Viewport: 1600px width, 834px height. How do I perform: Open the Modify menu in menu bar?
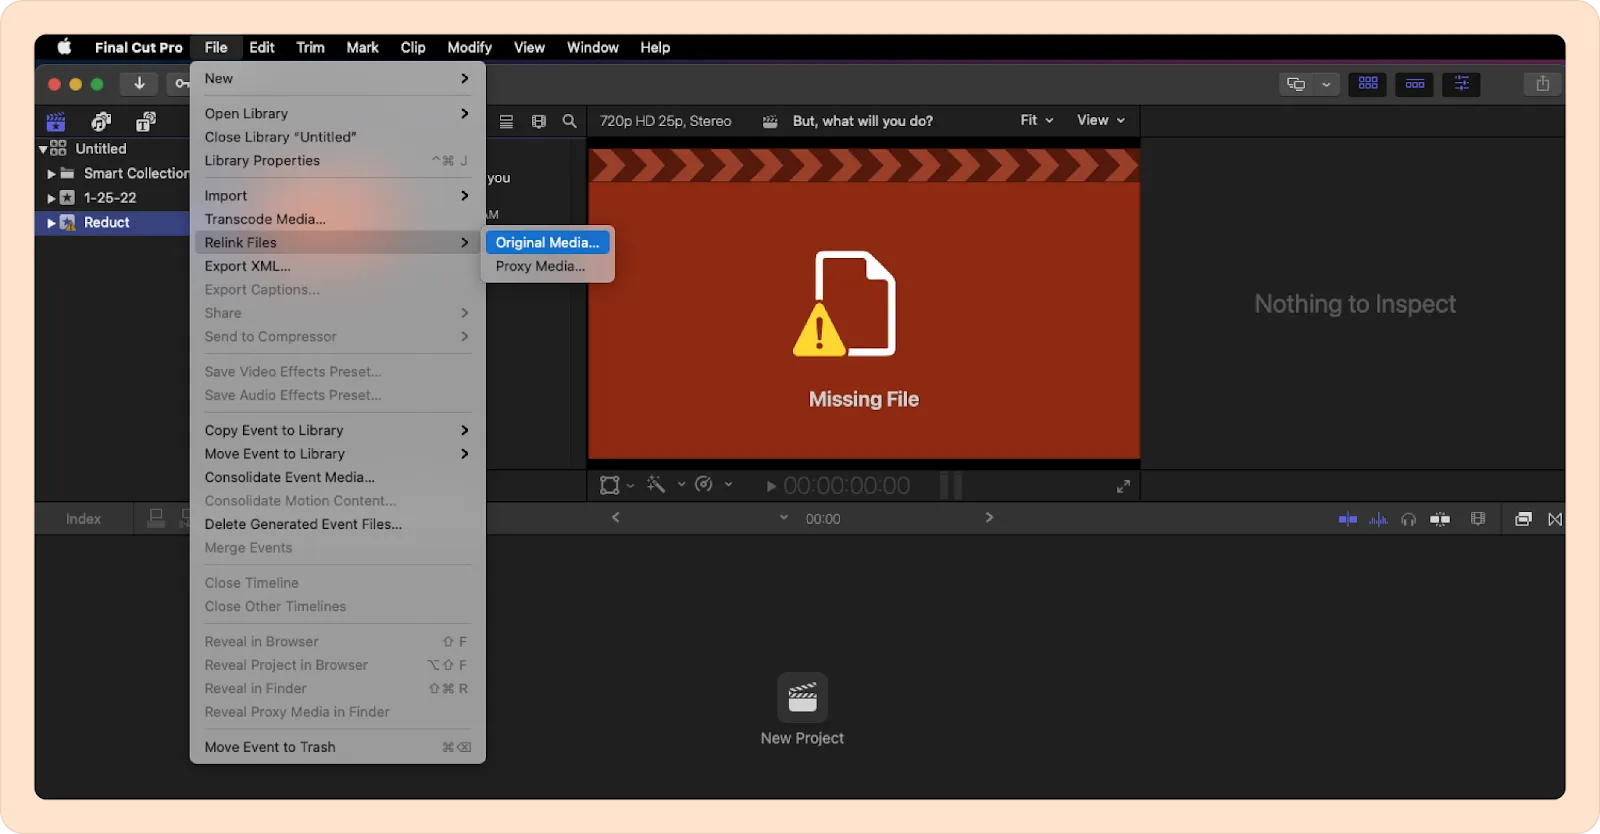(469, 47)
